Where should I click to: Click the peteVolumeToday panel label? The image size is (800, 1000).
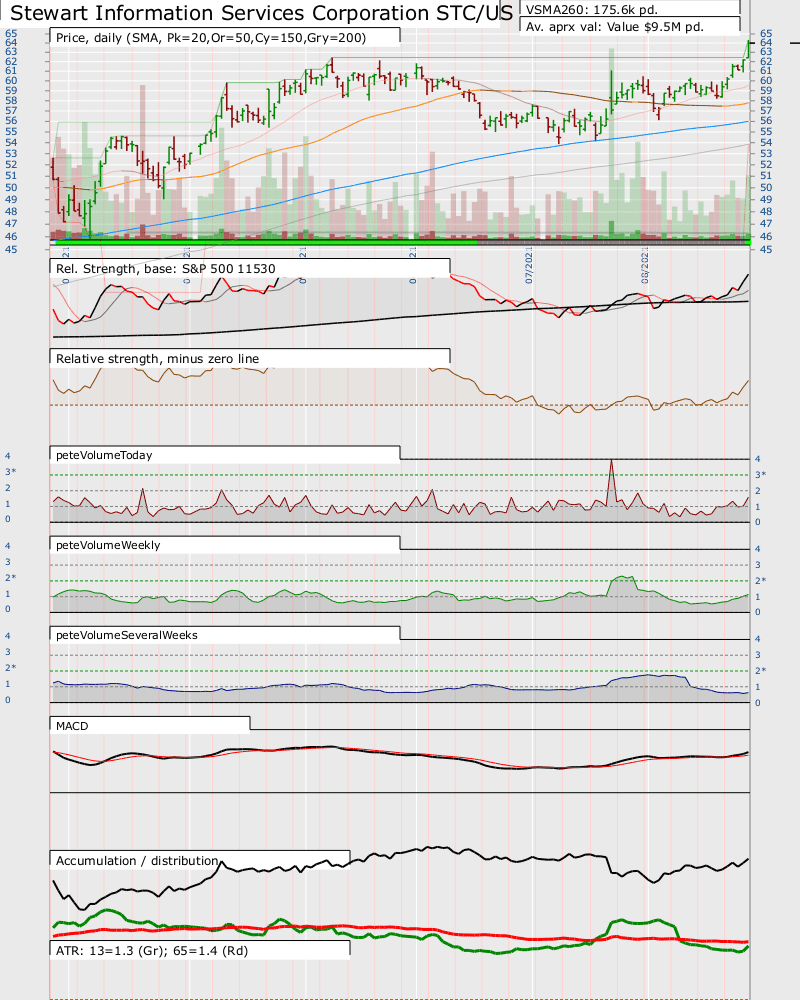tap(104, 455)
